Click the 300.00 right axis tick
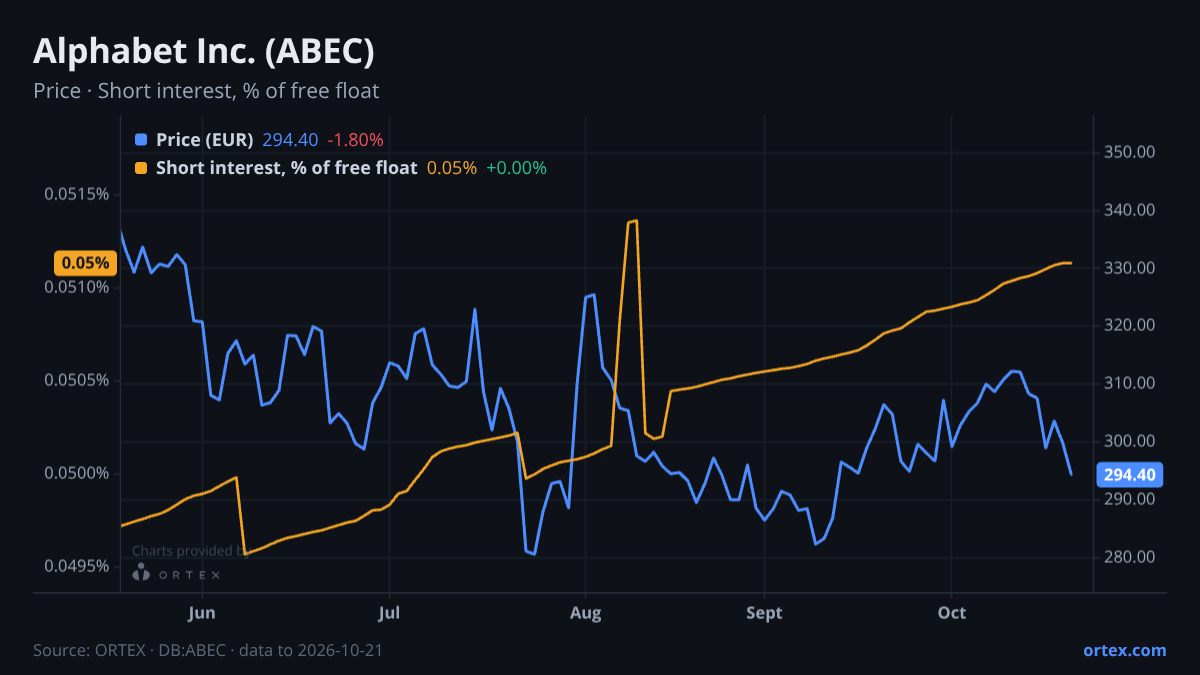 click(1130, 441)
